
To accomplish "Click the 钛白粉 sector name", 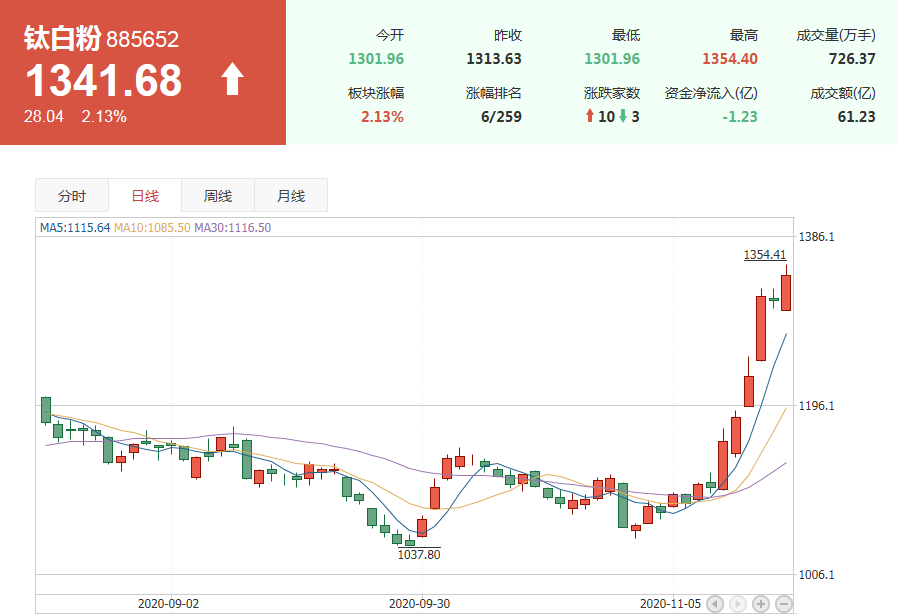I will (62, 38).
